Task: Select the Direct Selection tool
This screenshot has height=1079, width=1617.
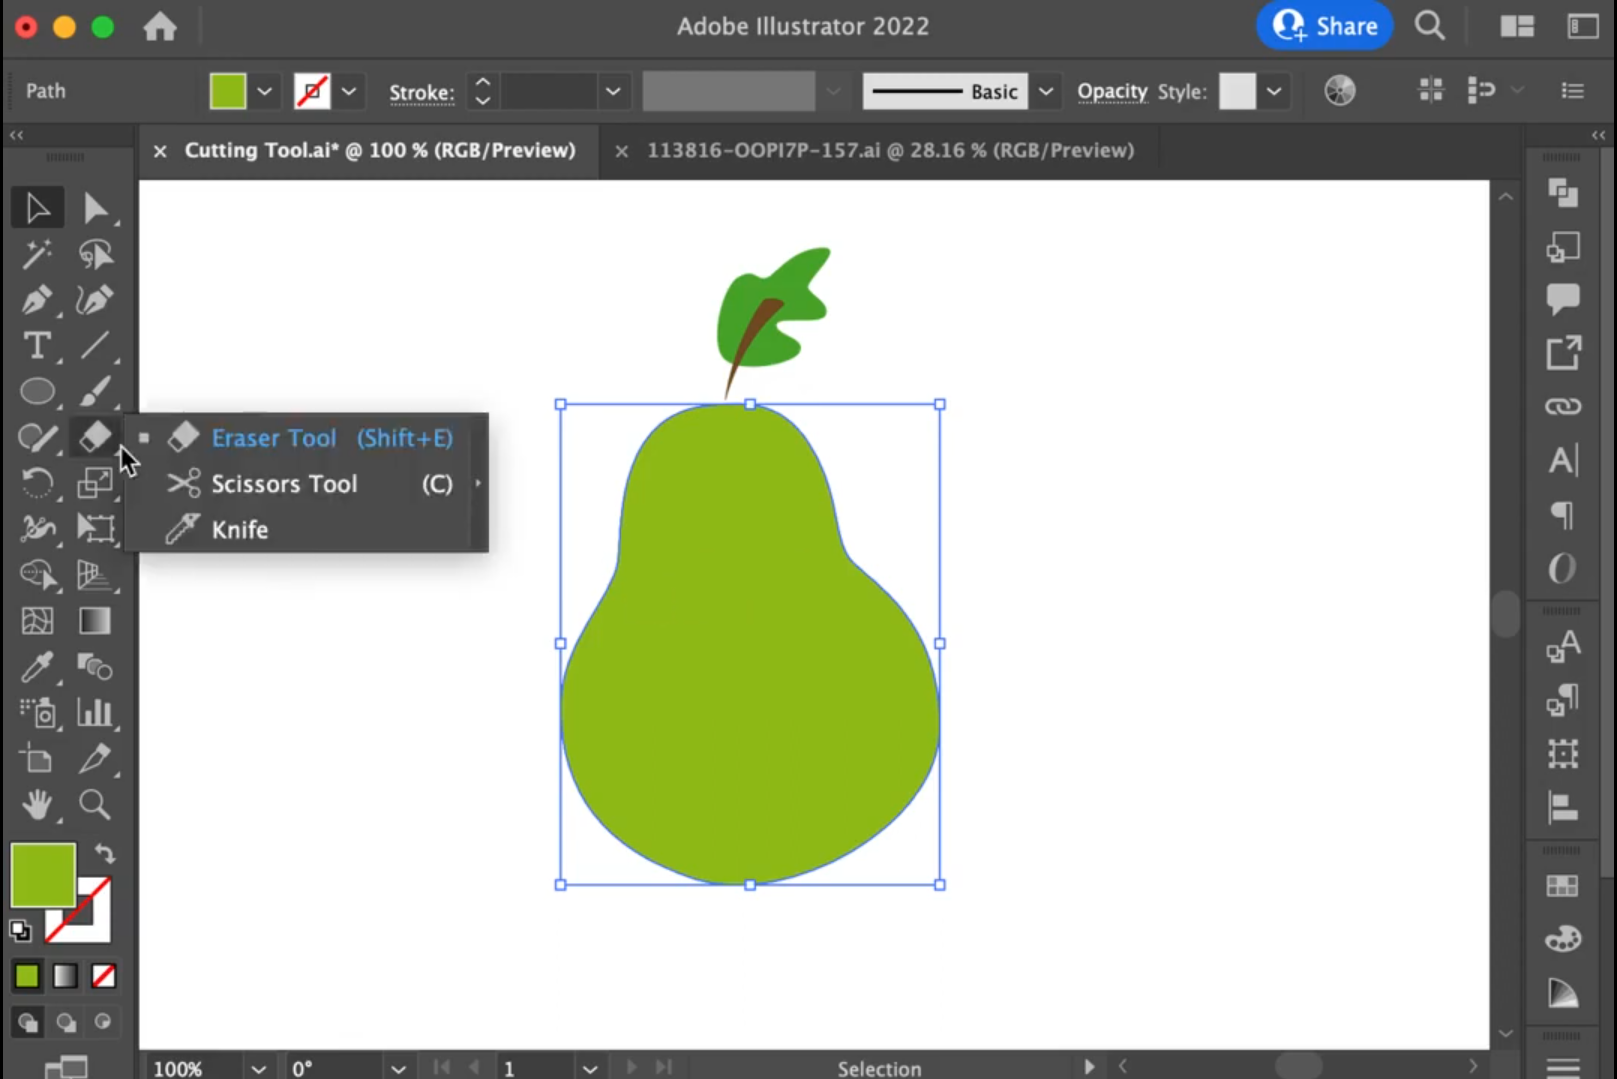Action: (95, 208)
